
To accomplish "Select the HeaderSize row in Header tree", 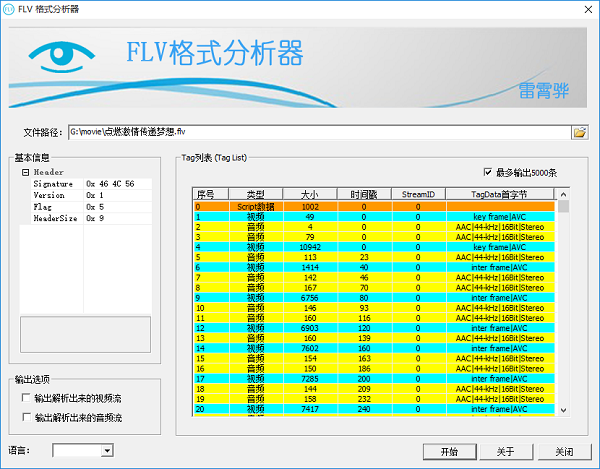I will [x=55, y=218].
